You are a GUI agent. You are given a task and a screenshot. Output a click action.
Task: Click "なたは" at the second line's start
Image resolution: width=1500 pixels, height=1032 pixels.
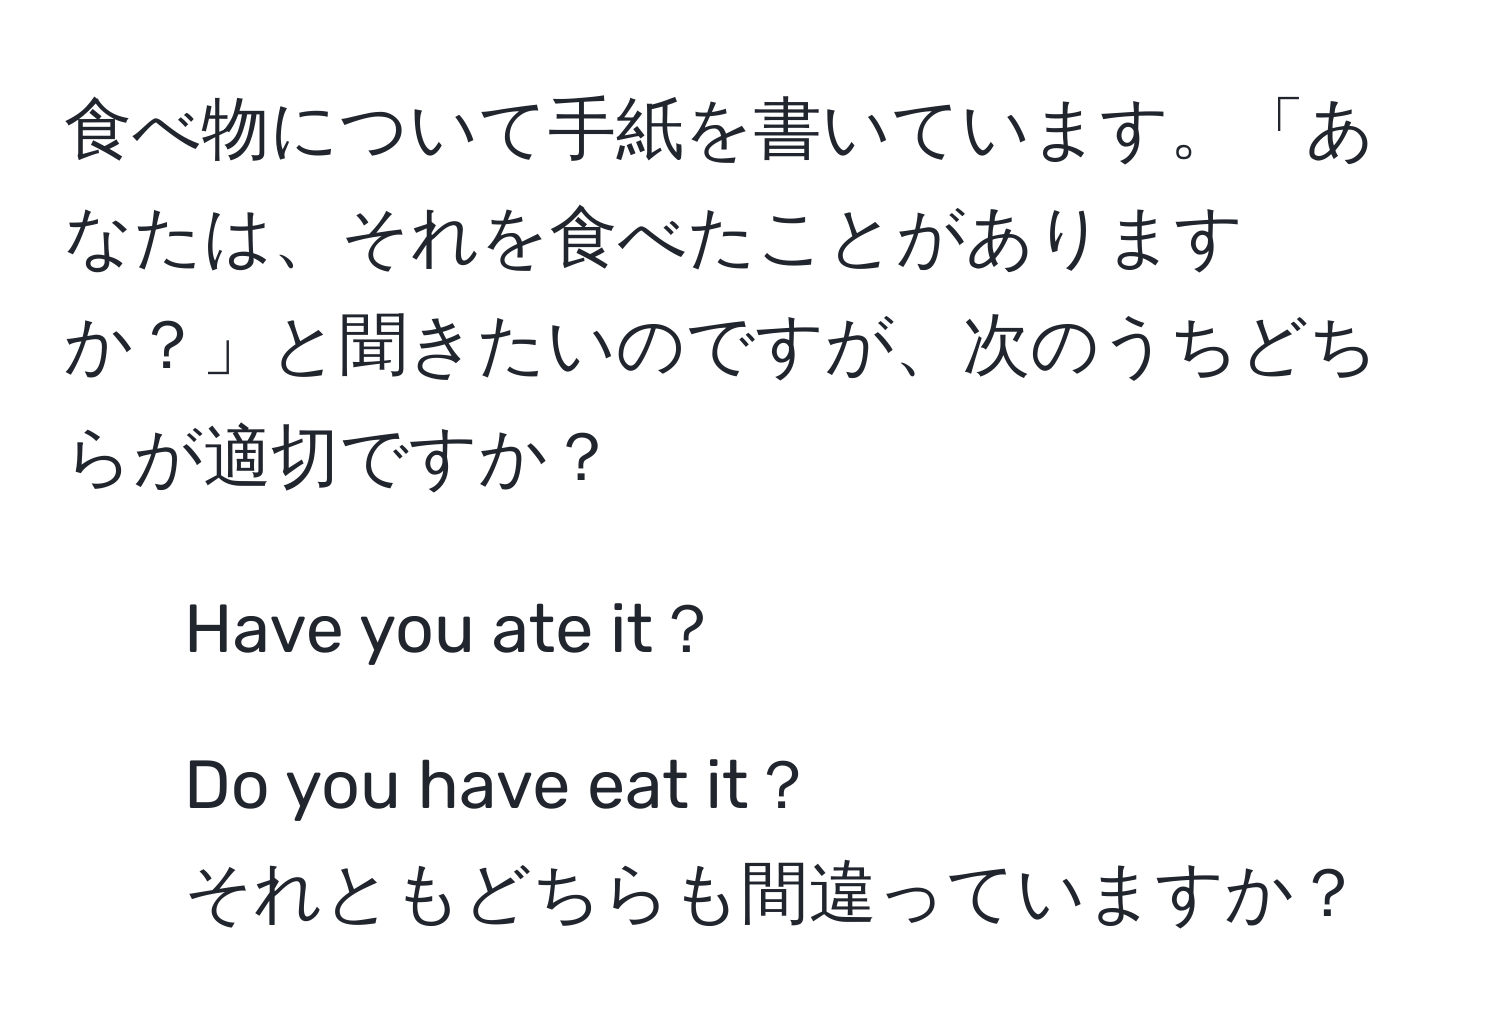(167, 244)
